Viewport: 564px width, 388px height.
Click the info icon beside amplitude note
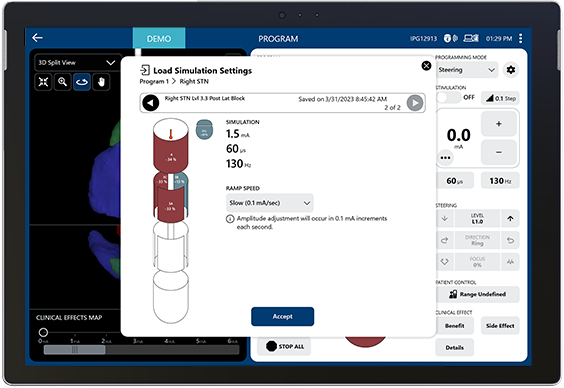pyautogui.click(x=230, y=219)
